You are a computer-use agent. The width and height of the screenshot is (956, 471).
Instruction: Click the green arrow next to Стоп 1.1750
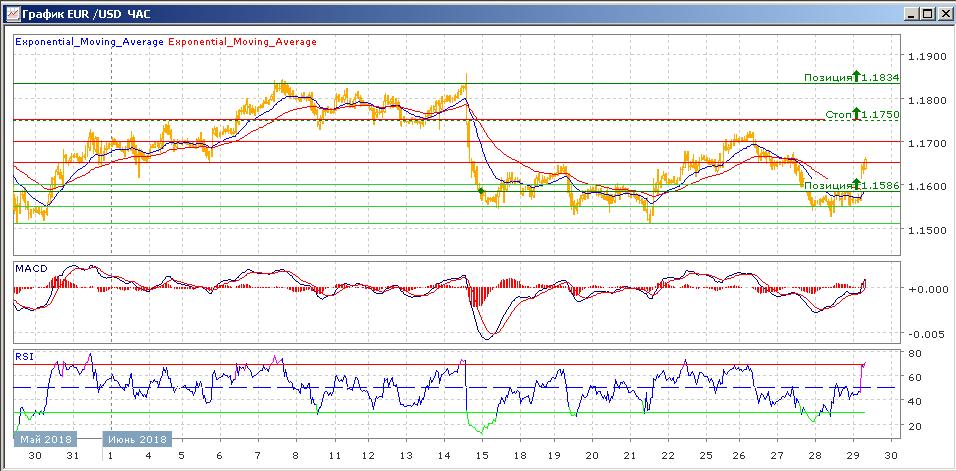coord(856,113)
